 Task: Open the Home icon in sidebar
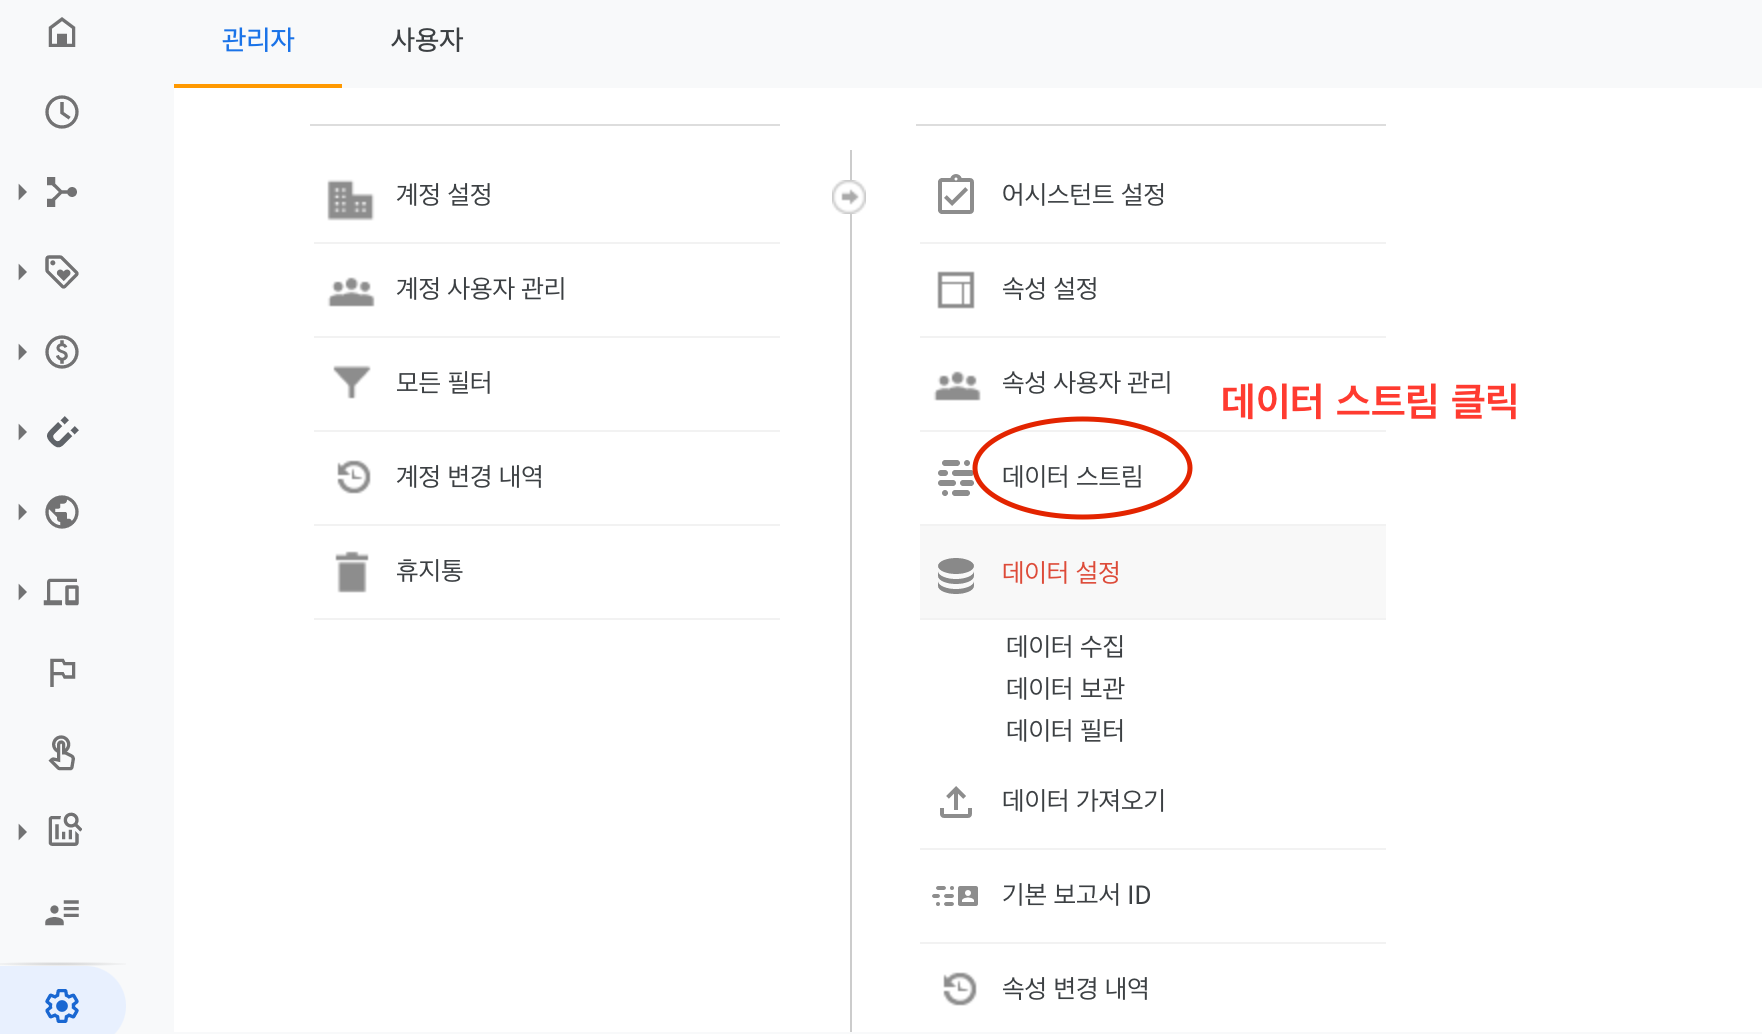(x=62, y=33)
